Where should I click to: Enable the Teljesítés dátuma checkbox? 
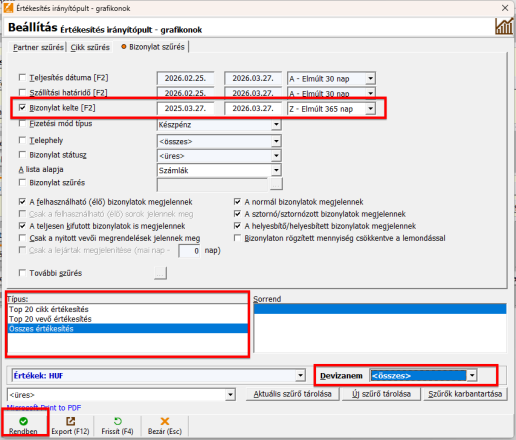22,78
